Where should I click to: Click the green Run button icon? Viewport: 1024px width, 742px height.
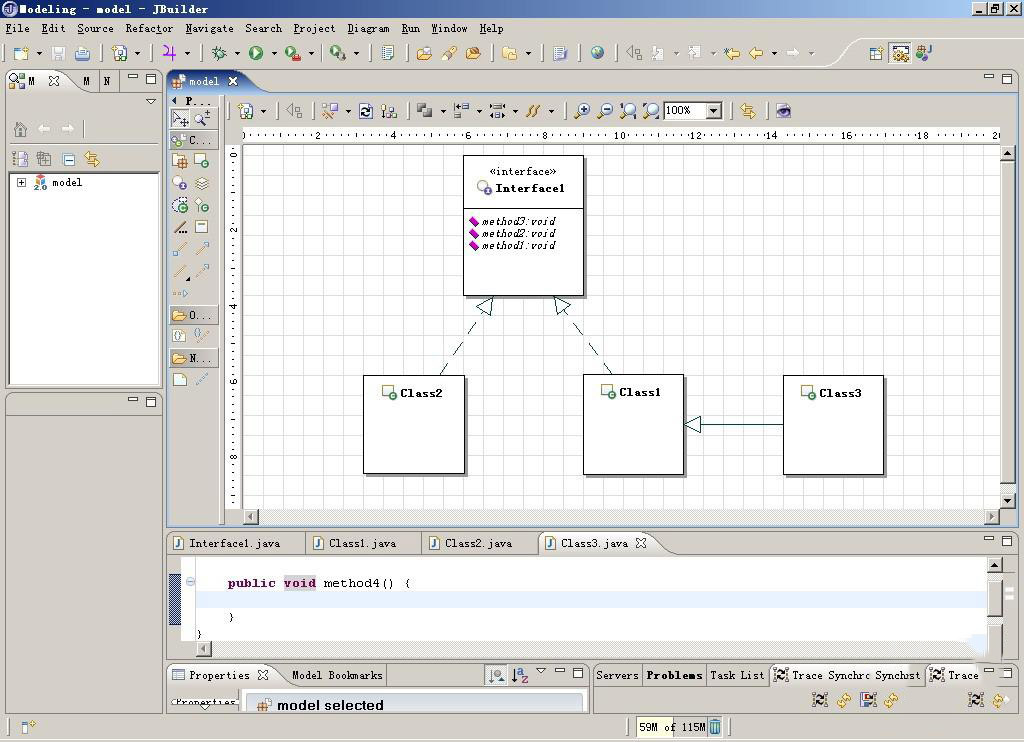point(256,53)
